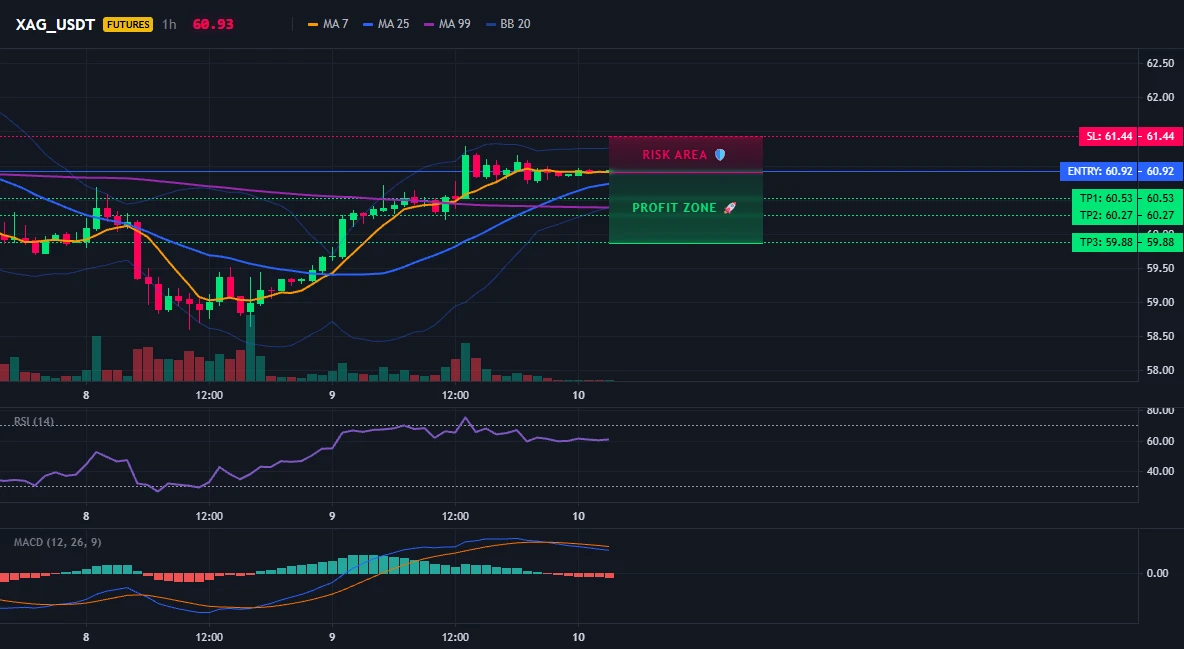Select the PROFIT ZONE label
The image size is (1184, 649).
[x=683, y=208]
